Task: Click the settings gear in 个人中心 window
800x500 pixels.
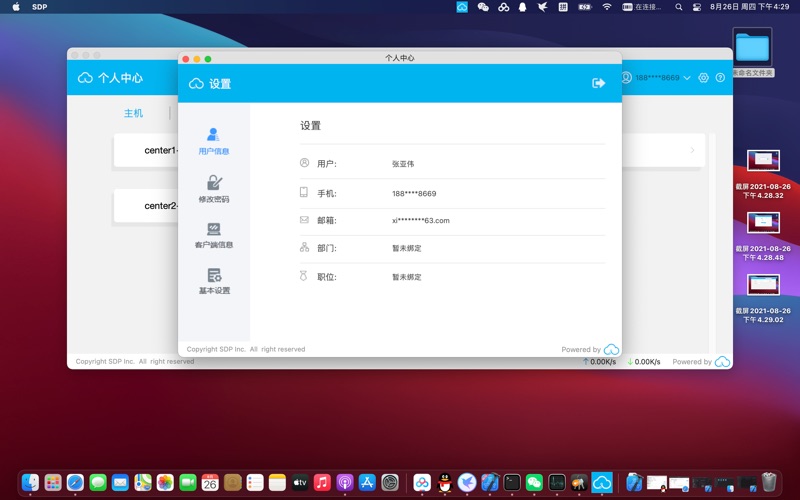Action: pos(703,78)
